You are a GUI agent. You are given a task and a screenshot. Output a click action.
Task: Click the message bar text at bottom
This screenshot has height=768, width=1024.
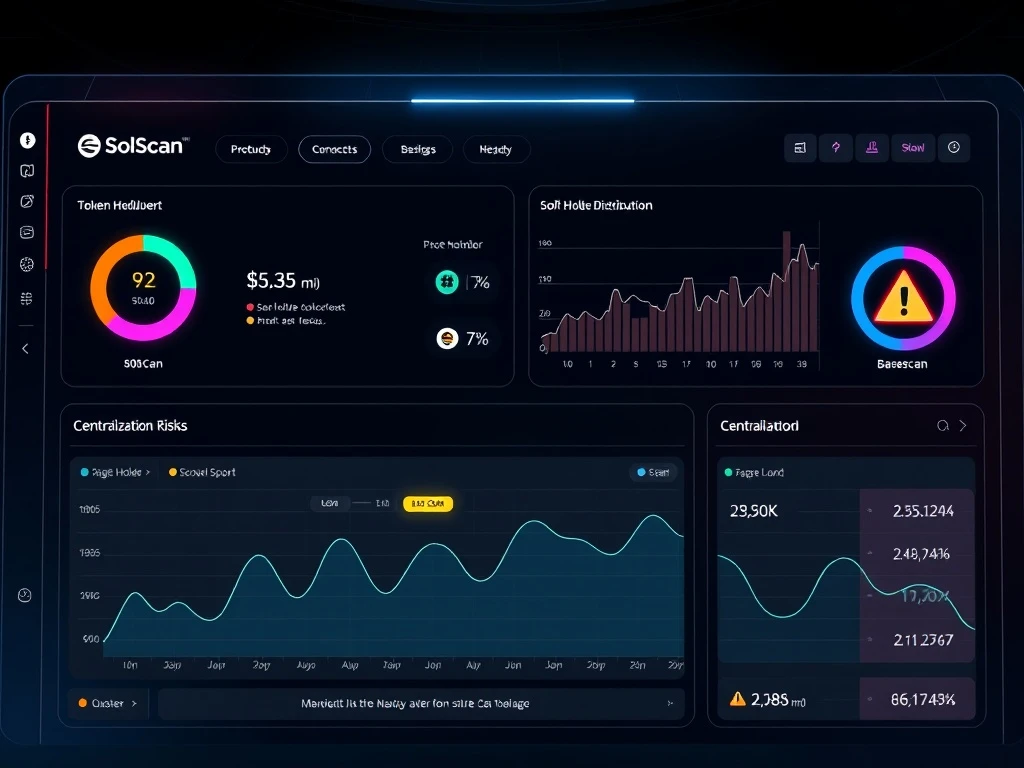tap(415, 703)
